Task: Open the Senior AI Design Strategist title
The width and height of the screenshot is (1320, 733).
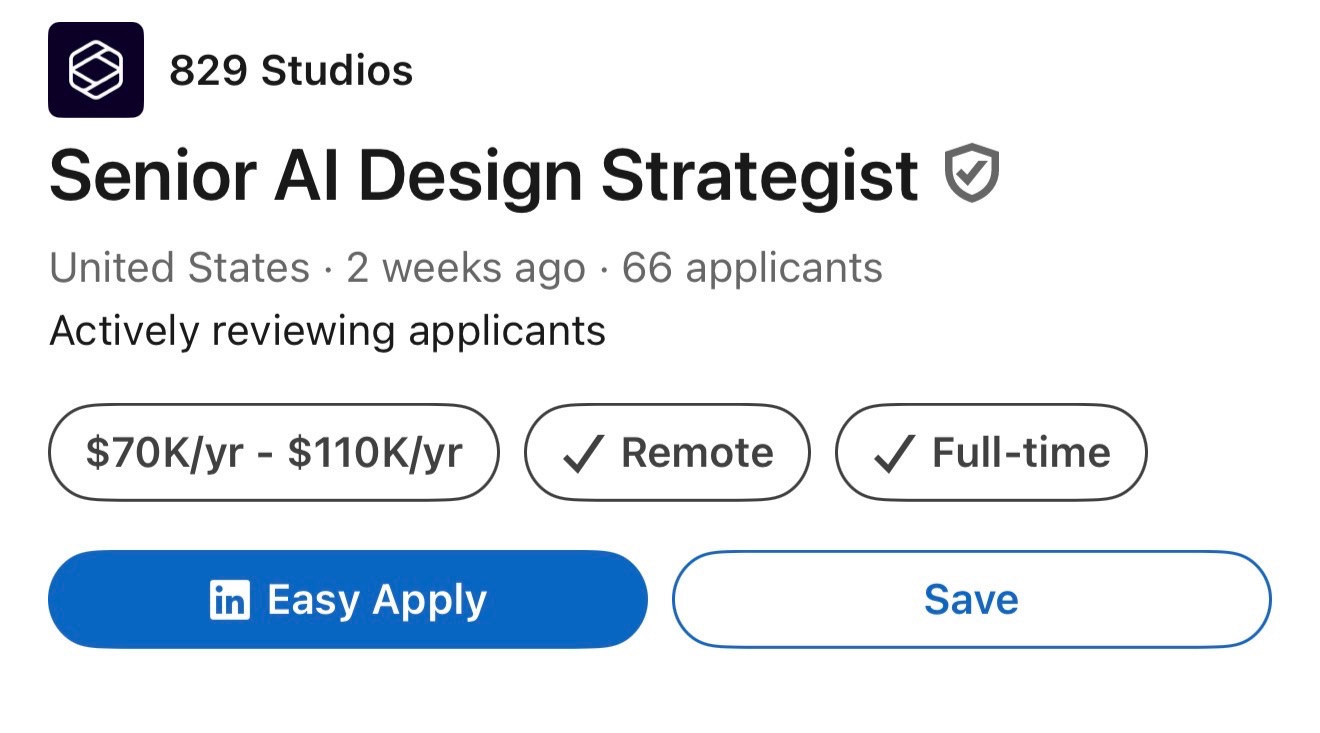Action: (483, 176)
